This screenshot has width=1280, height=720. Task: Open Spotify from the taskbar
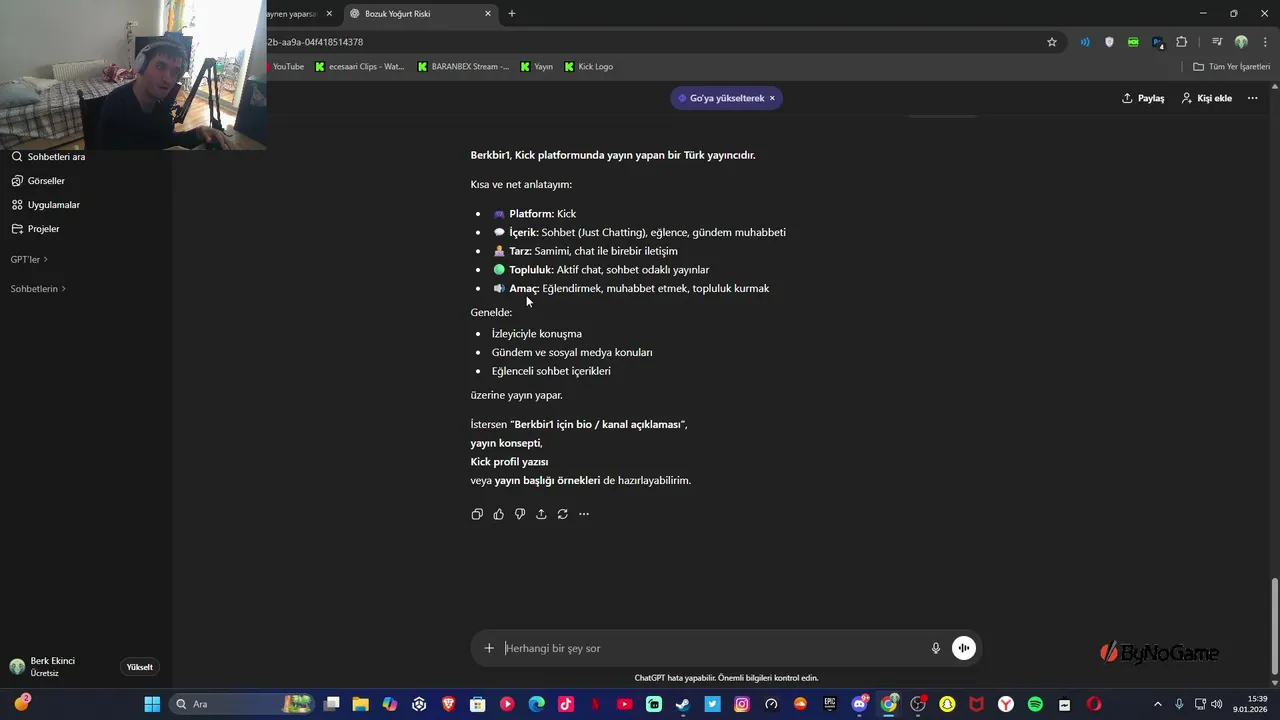(1035, 704)
